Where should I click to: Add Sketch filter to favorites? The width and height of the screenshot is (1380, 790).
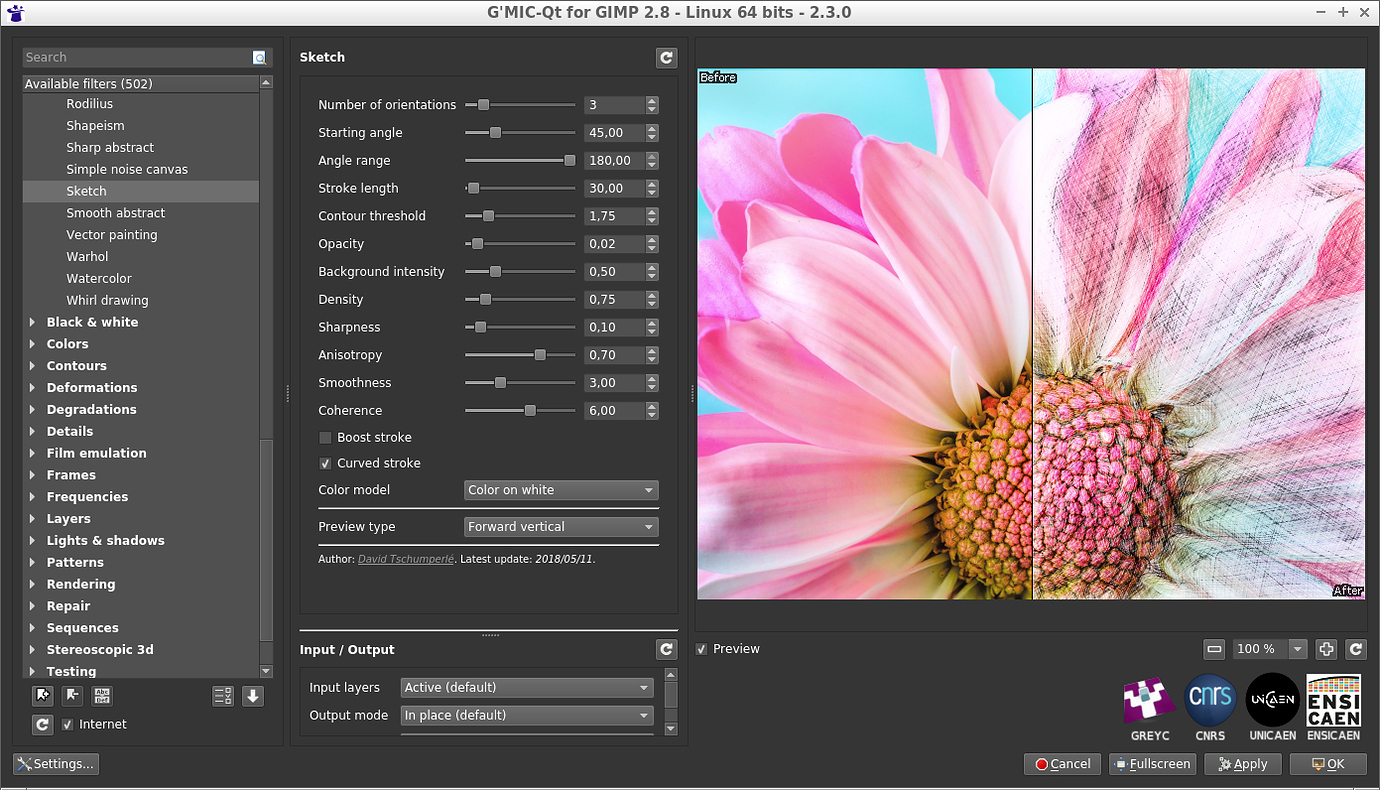coord(42,695)
